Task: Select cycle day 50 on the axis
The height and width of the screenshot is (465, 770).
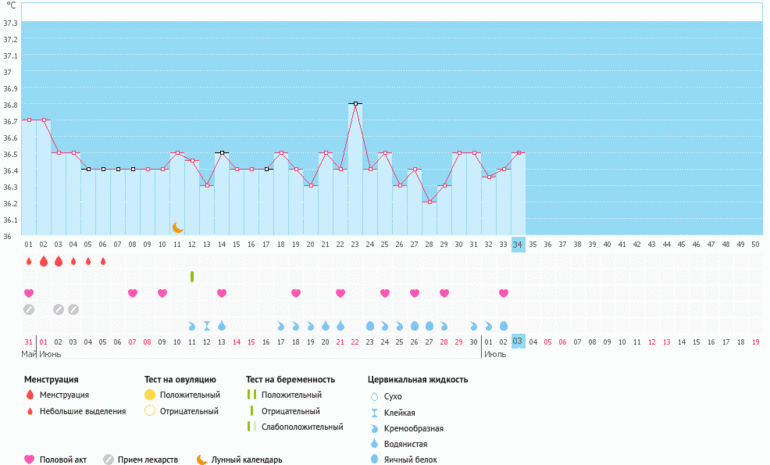Action: (755, 244)
